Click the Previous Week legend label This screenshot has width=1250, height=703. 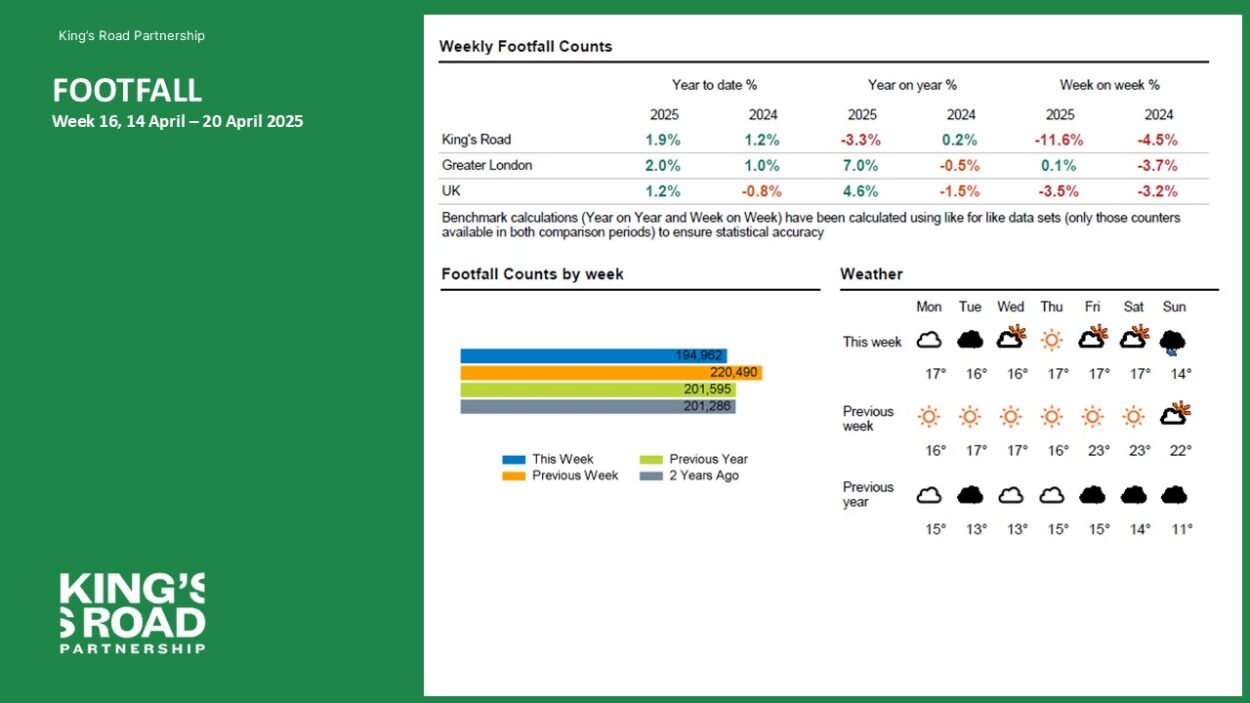(x=575, y=476)
